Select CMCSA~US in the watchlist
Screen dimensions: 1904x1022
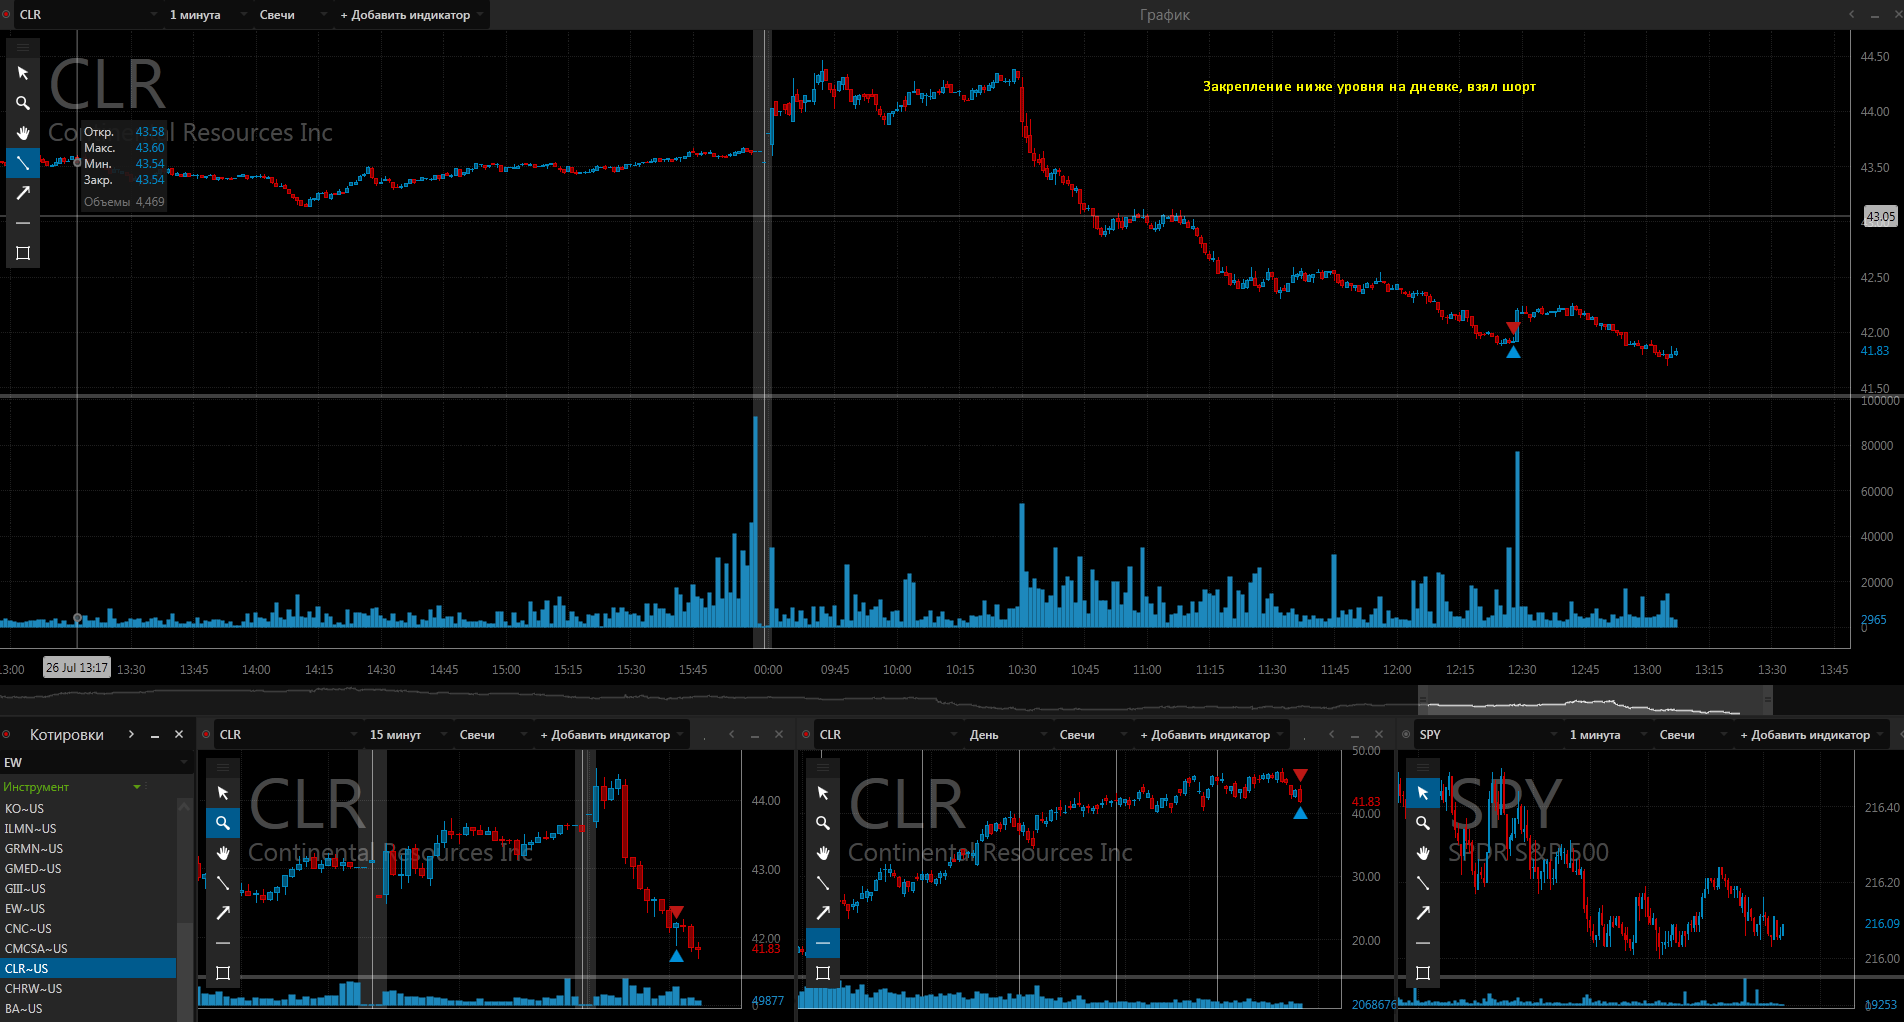pyautogui.click(x=88, y=949)
